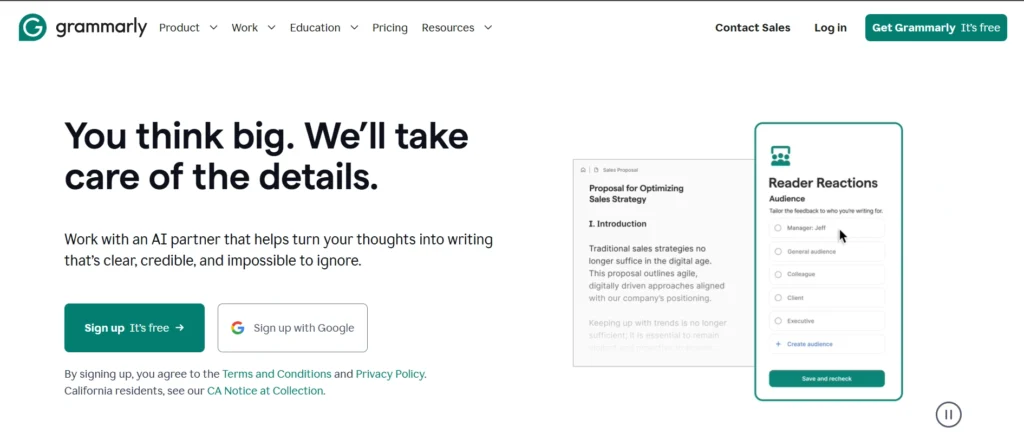
Task: Click the Sign up It's free button
Action: (134, 328)
